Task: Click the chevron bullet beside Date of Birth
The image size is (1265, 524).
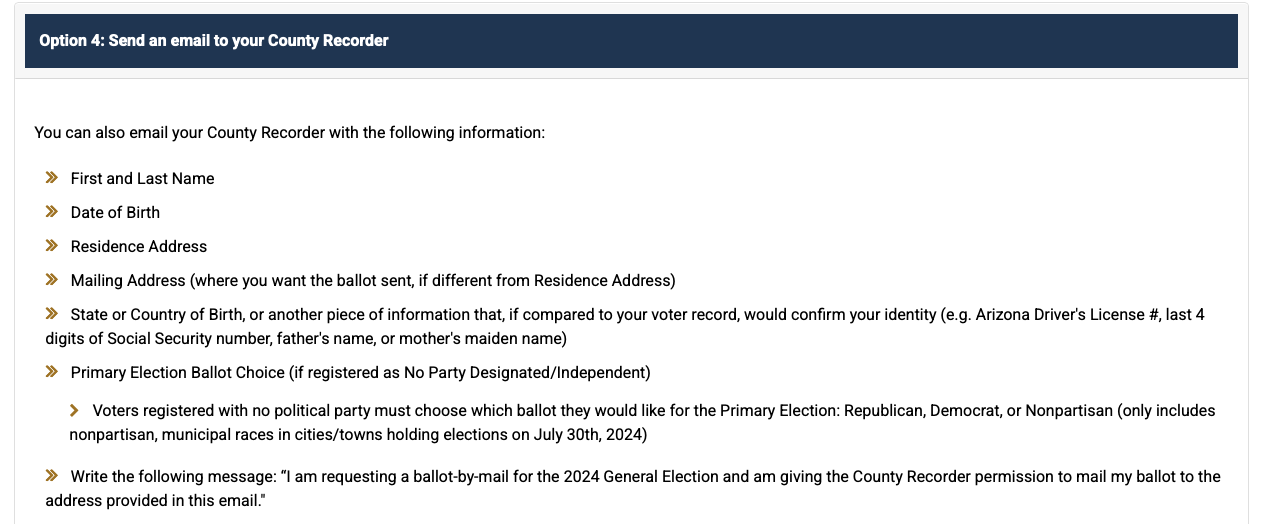Action: click(52, 212)
